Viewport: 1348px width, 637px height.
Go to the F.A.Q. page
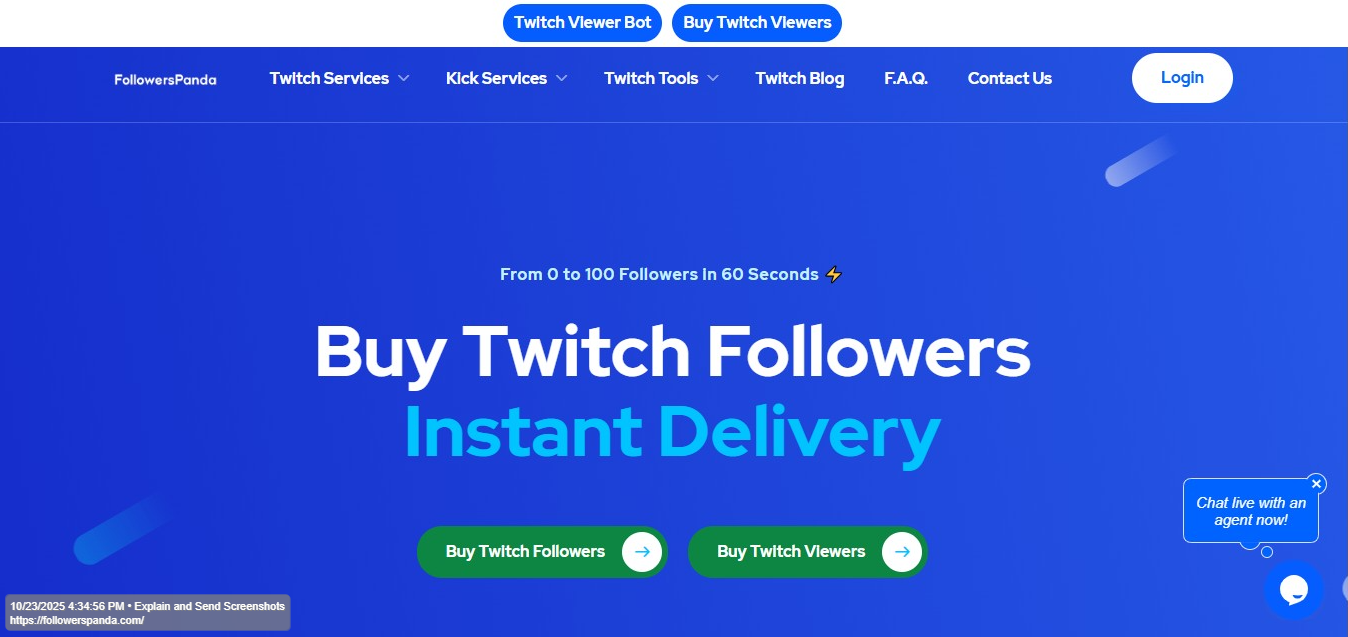[906, 78]
